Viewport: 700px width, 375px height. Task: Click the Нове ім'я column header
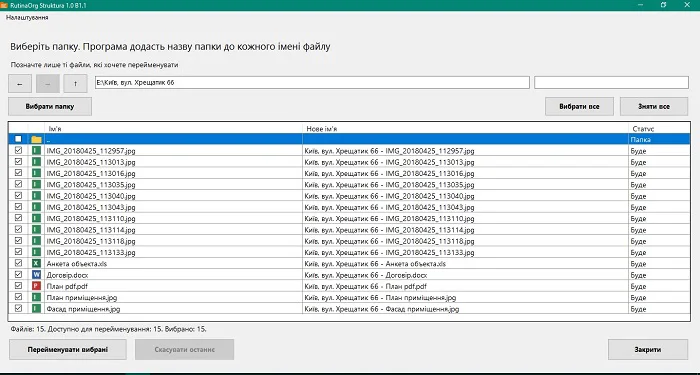click(466, 129)
